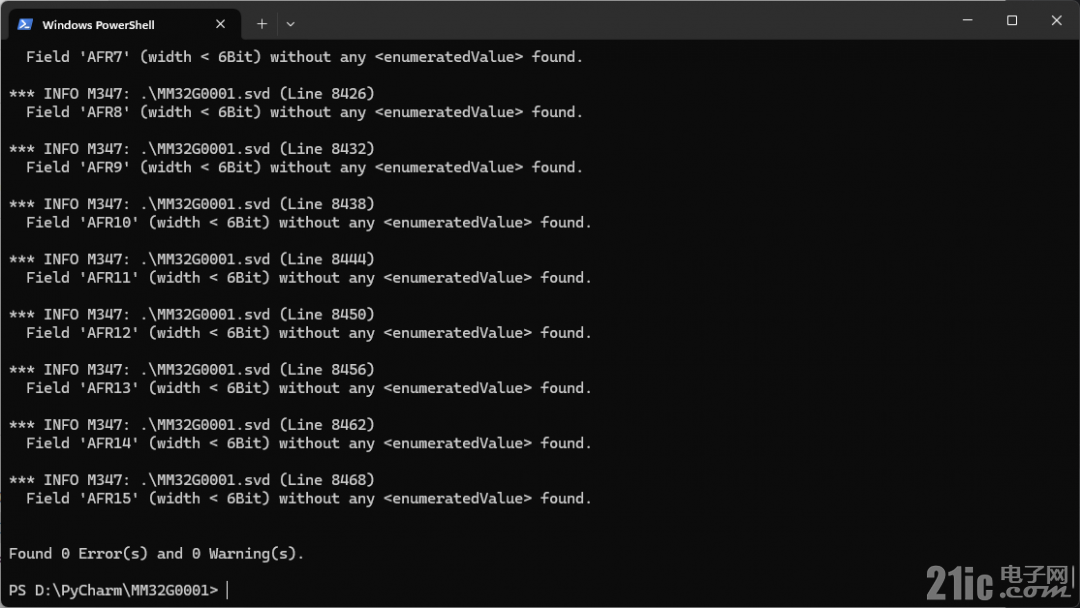
Task: Close the terminal window
Action: click(1057, 21)
